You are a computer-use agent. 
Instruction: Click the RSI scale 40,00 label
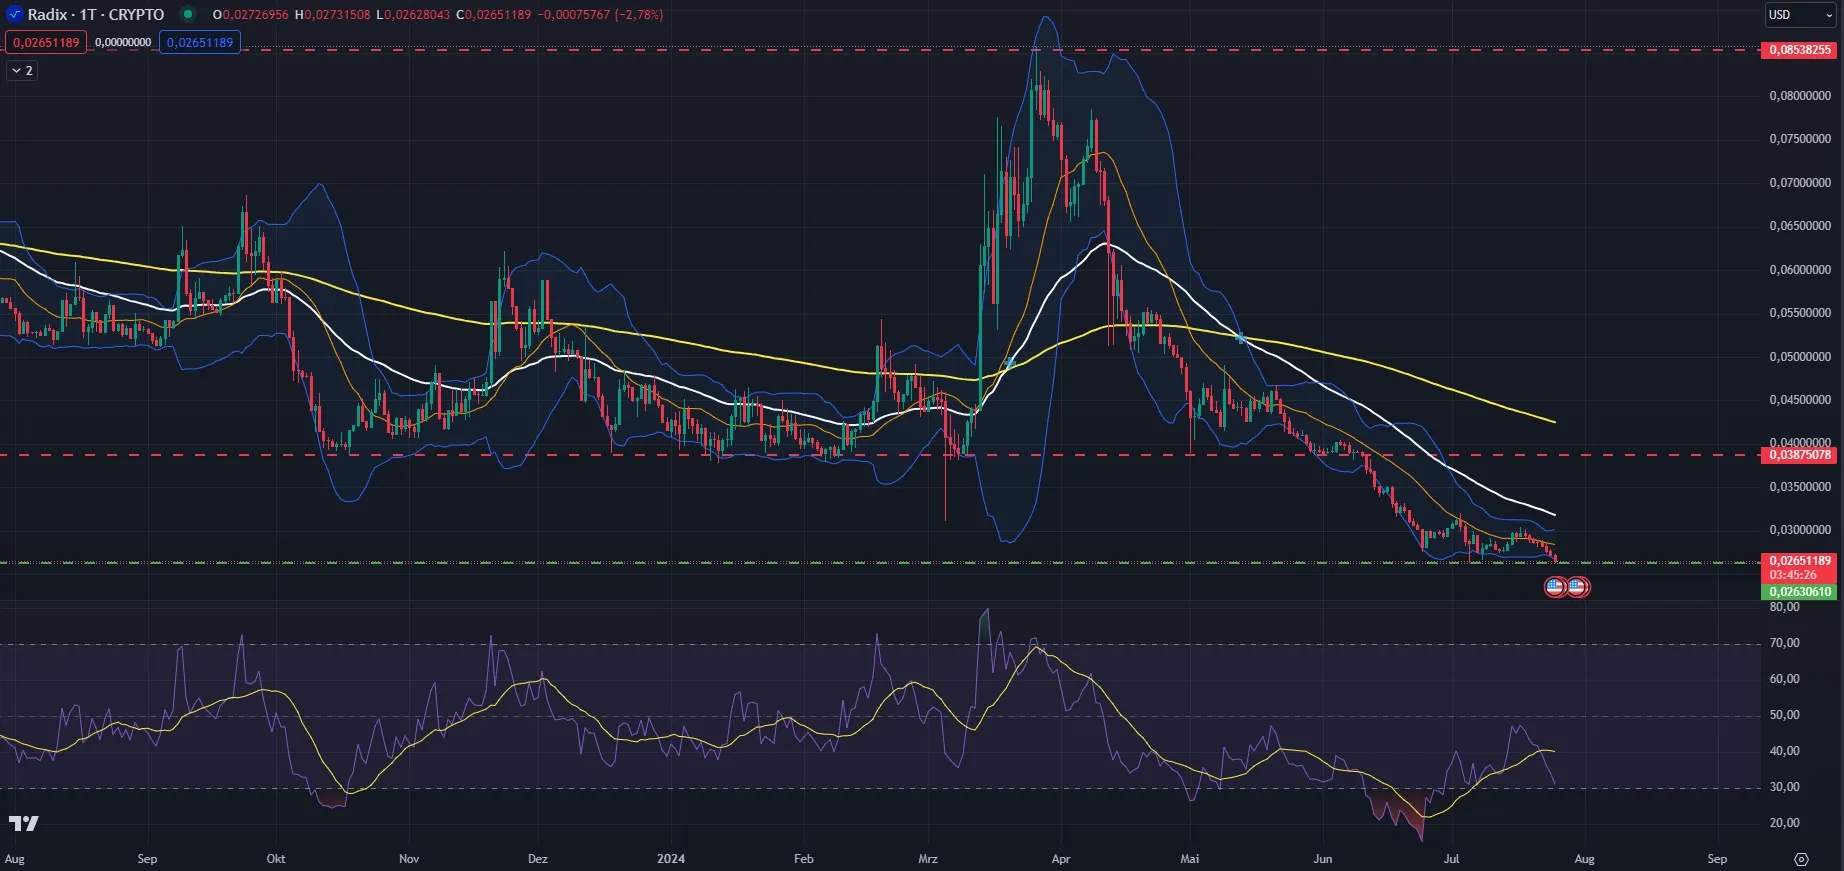(x=1784, y=751)
